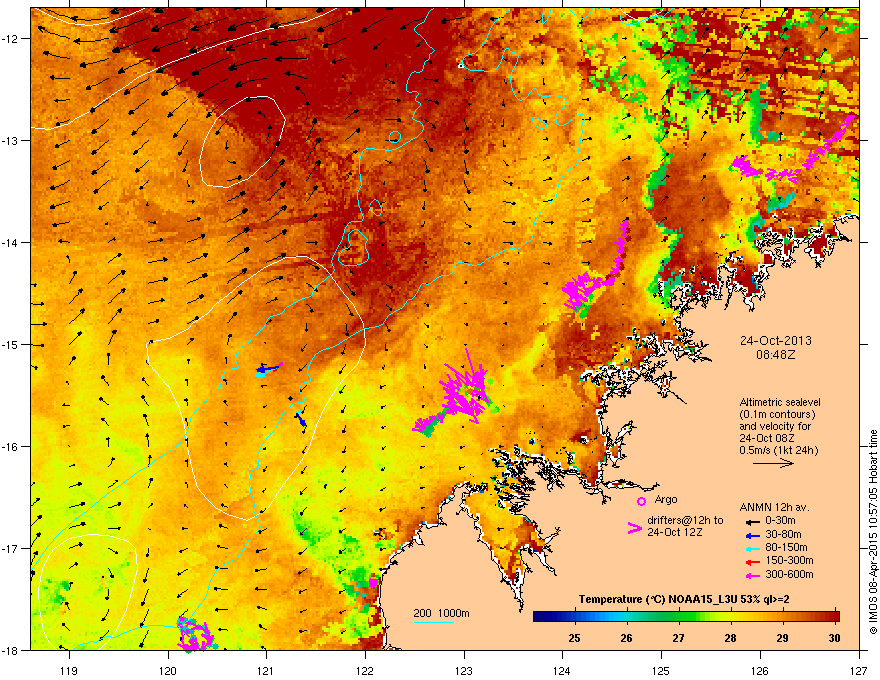Viewport: 880px width, 680px height.
Task: Click the longitude axis label '119'
Action: [69, 670]
